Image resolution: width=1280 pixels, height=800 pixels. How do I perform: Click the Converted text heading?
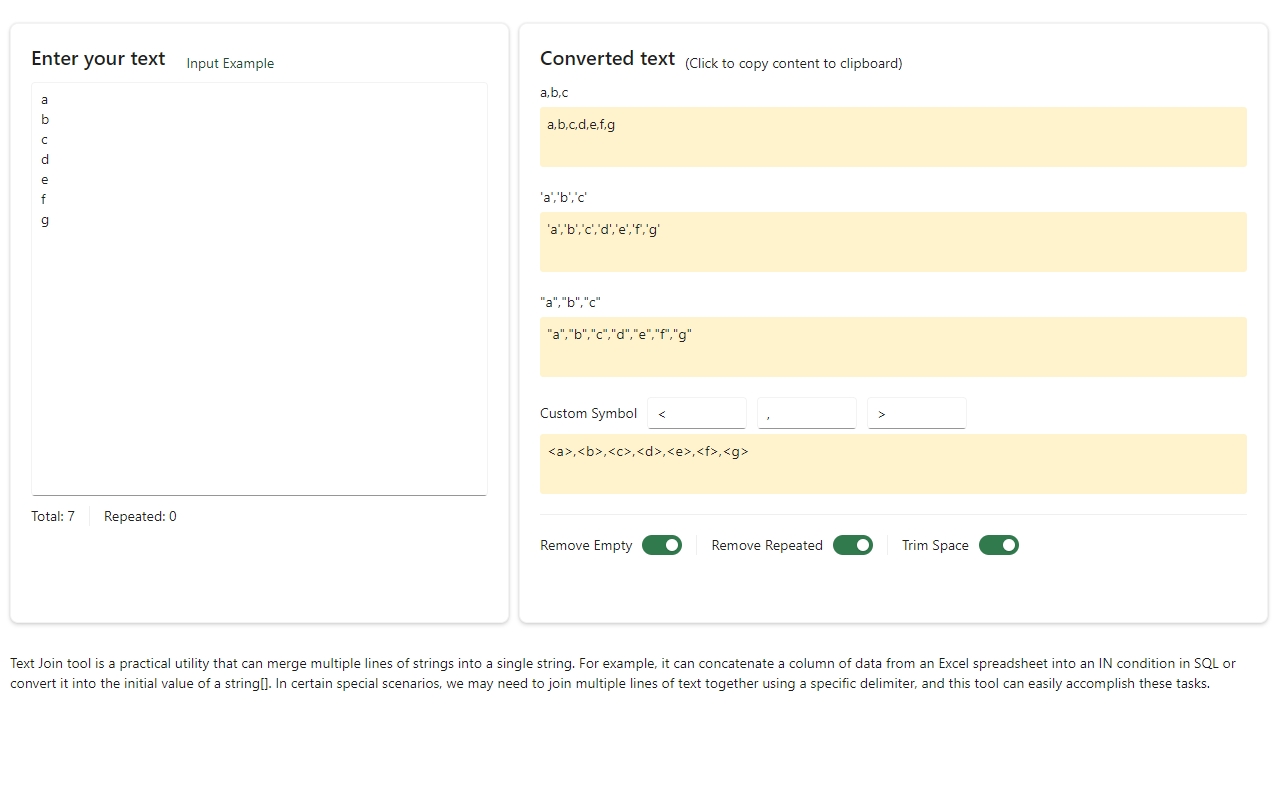[607, 59]
